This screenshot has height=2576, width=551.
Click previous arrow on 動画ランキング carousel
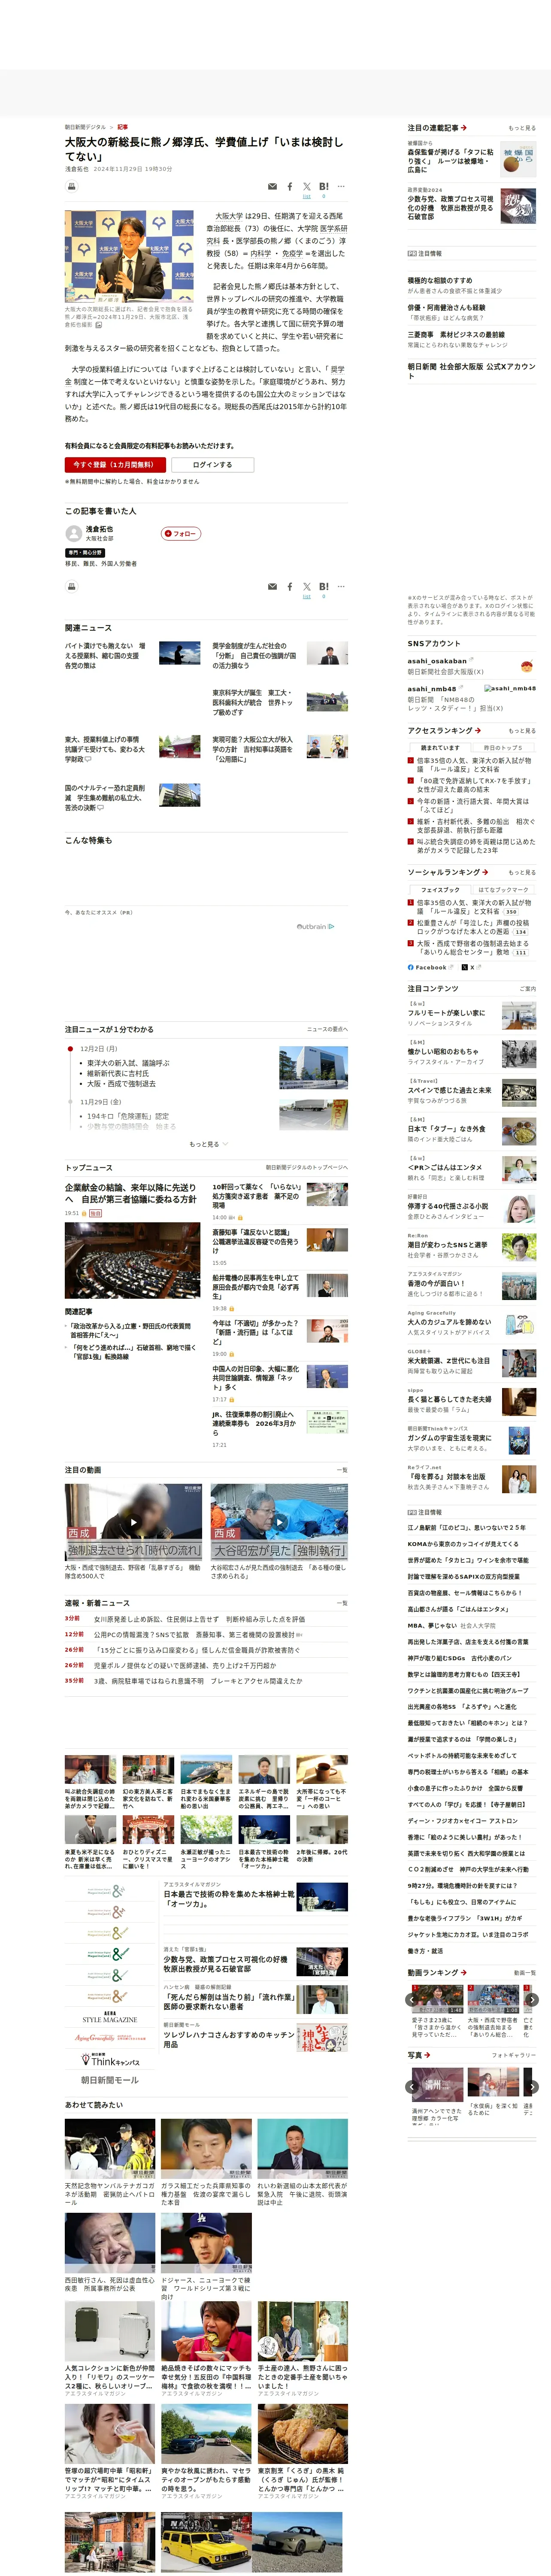[412, 2000]
